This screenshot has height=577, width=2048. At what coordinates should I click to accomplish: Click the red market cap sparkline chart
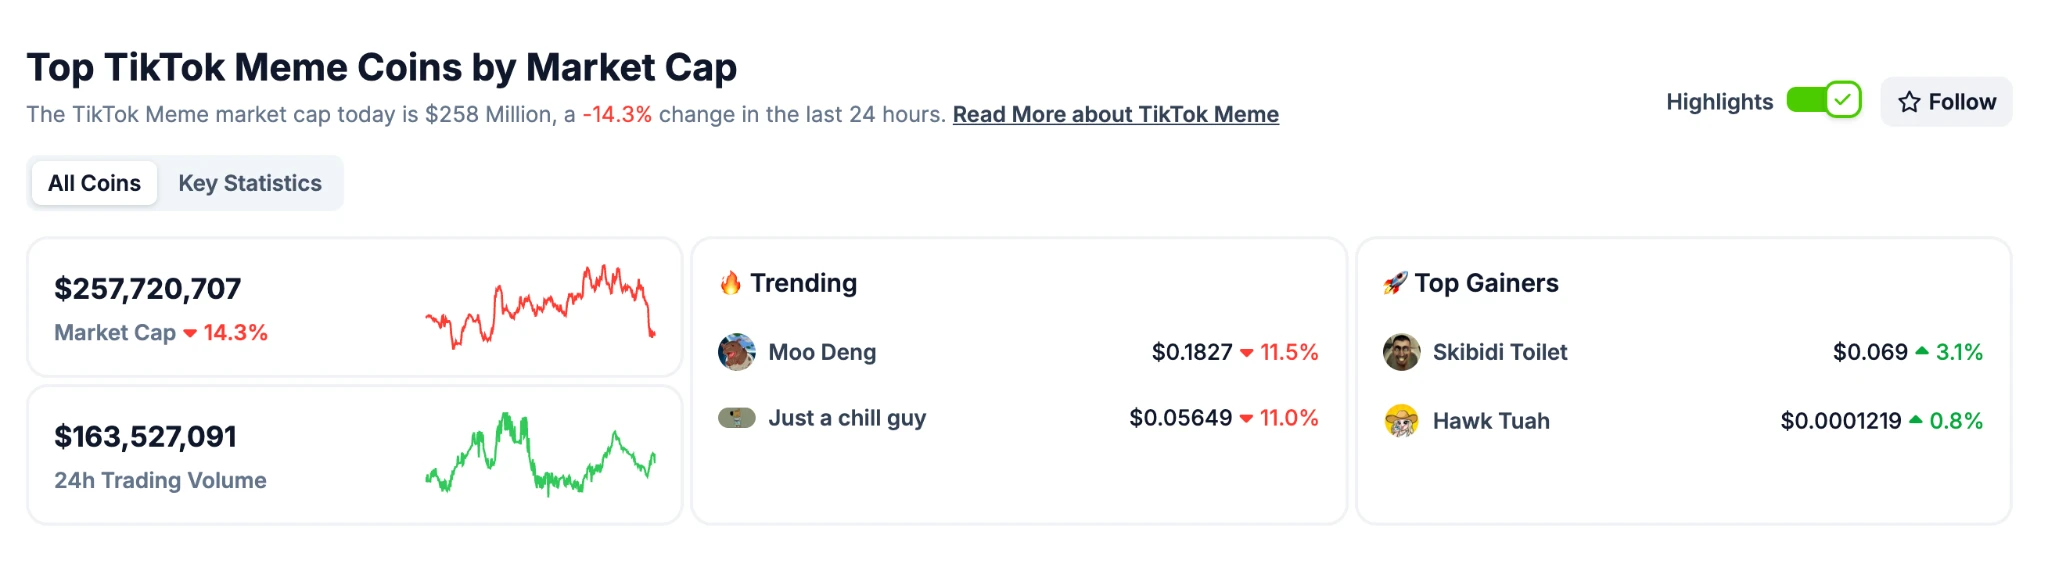tap(540, 306)
